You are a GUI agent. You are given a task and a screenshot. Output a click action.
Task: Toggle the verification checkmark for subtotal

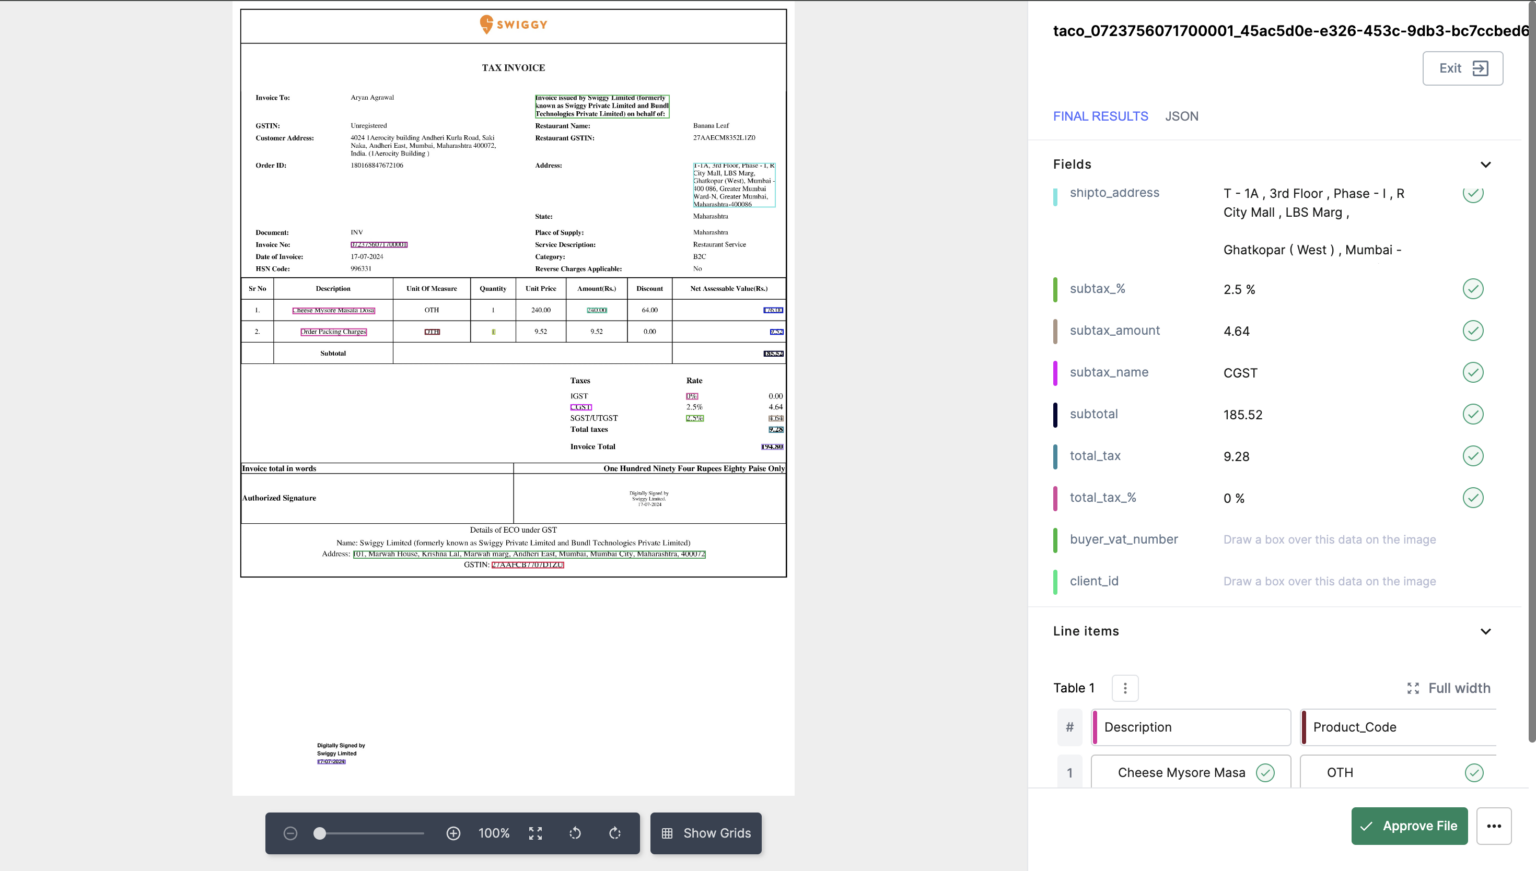(x=1472, y=413)
